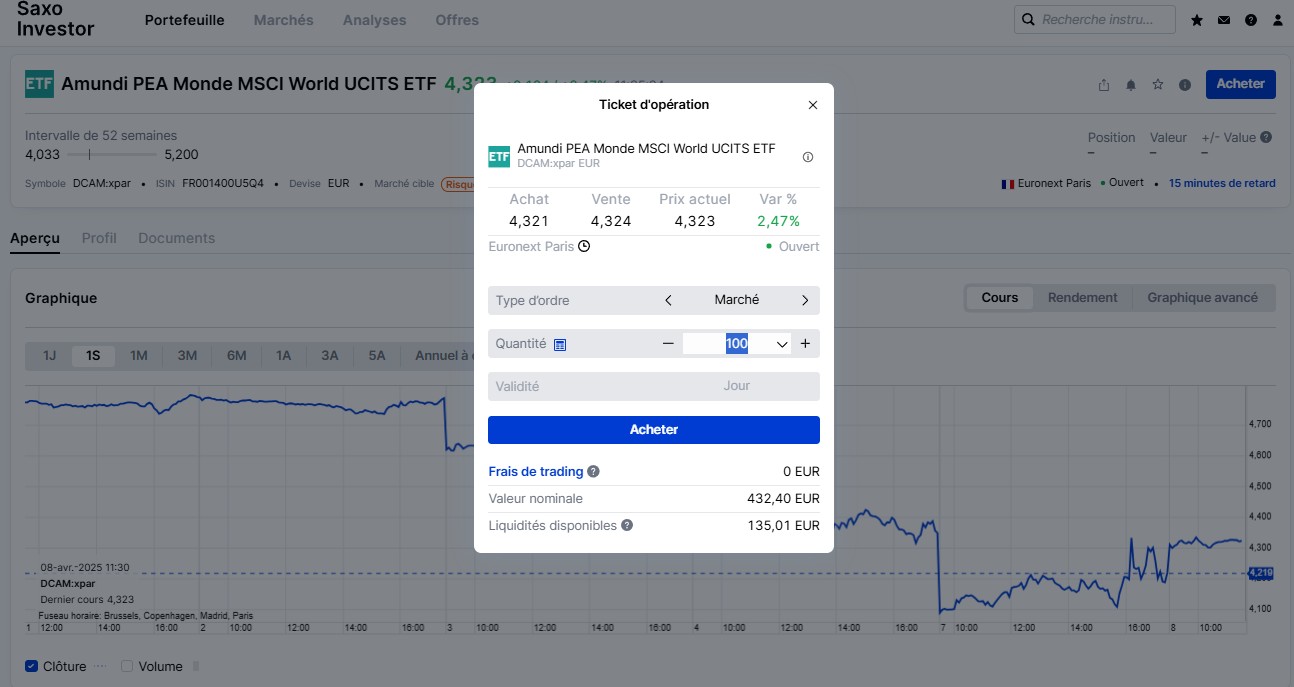Select the 6M chart range
The height and width of the screenshot is (687, 1294).
click(x=236, y=355)
